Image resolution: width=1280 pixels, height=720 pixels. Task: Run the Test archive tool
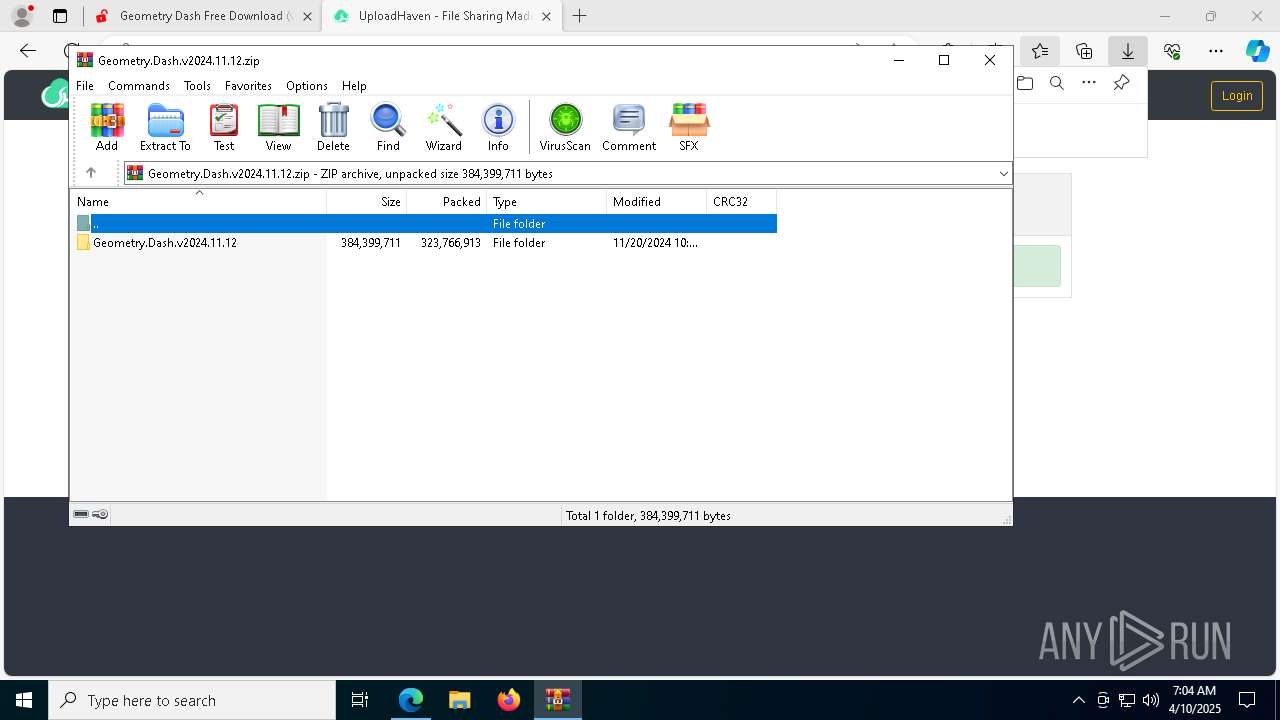tap(224, 127)
